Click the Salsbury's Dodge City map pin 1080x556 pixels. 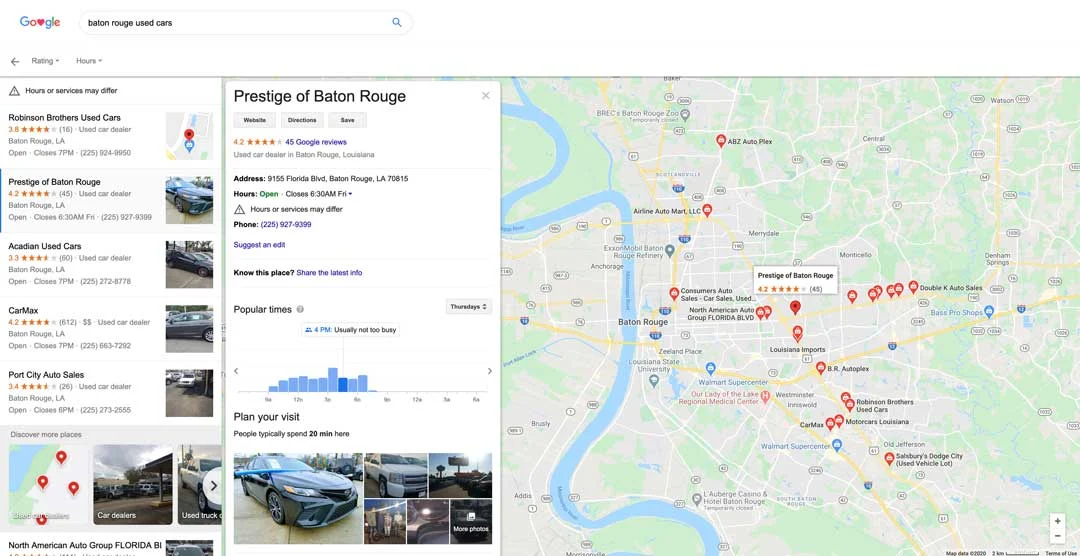(889, 458)
